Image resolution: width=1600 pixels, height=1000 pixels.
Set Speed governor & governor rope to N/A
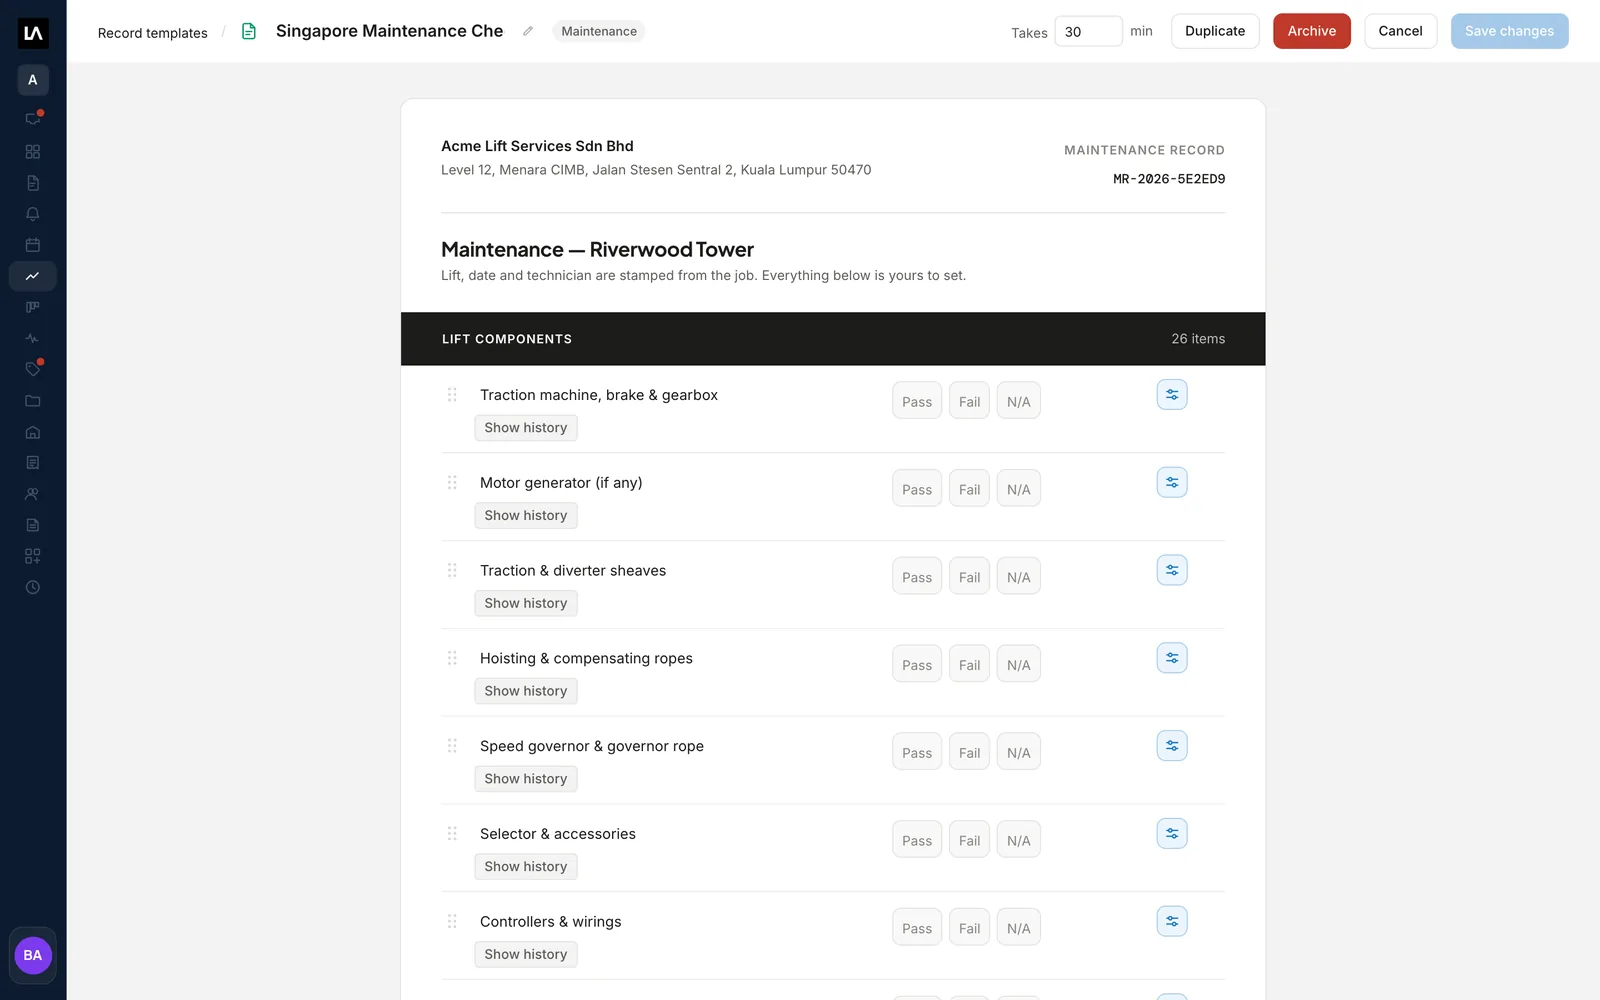(1018, 753)
